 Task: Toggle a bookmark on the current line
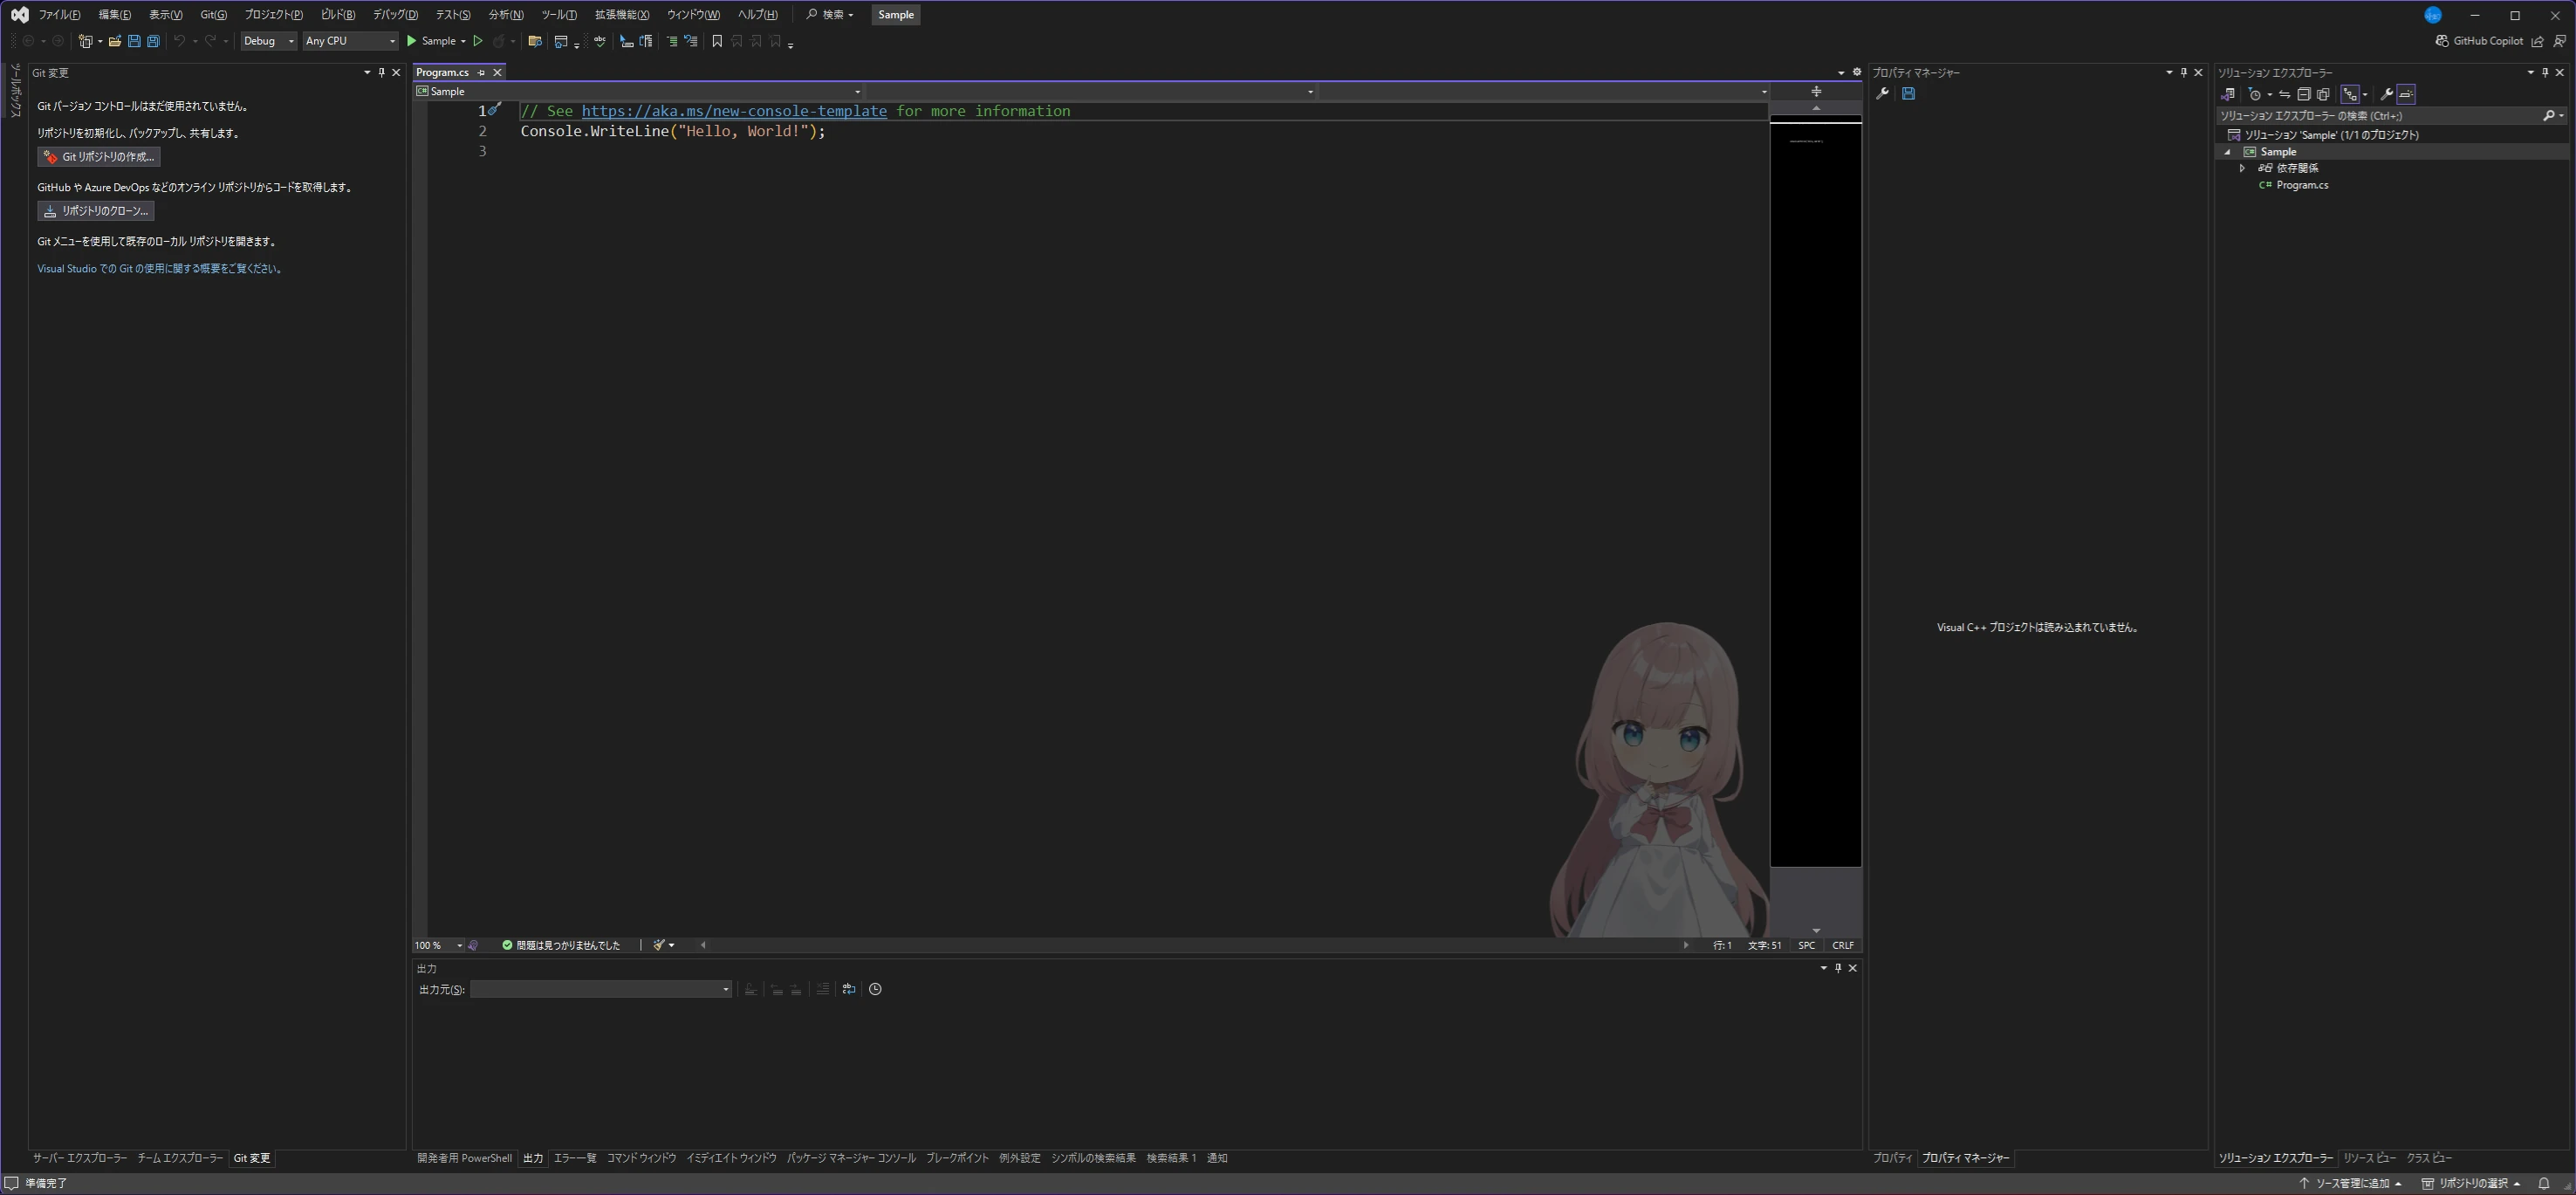(x=717, y=41)
